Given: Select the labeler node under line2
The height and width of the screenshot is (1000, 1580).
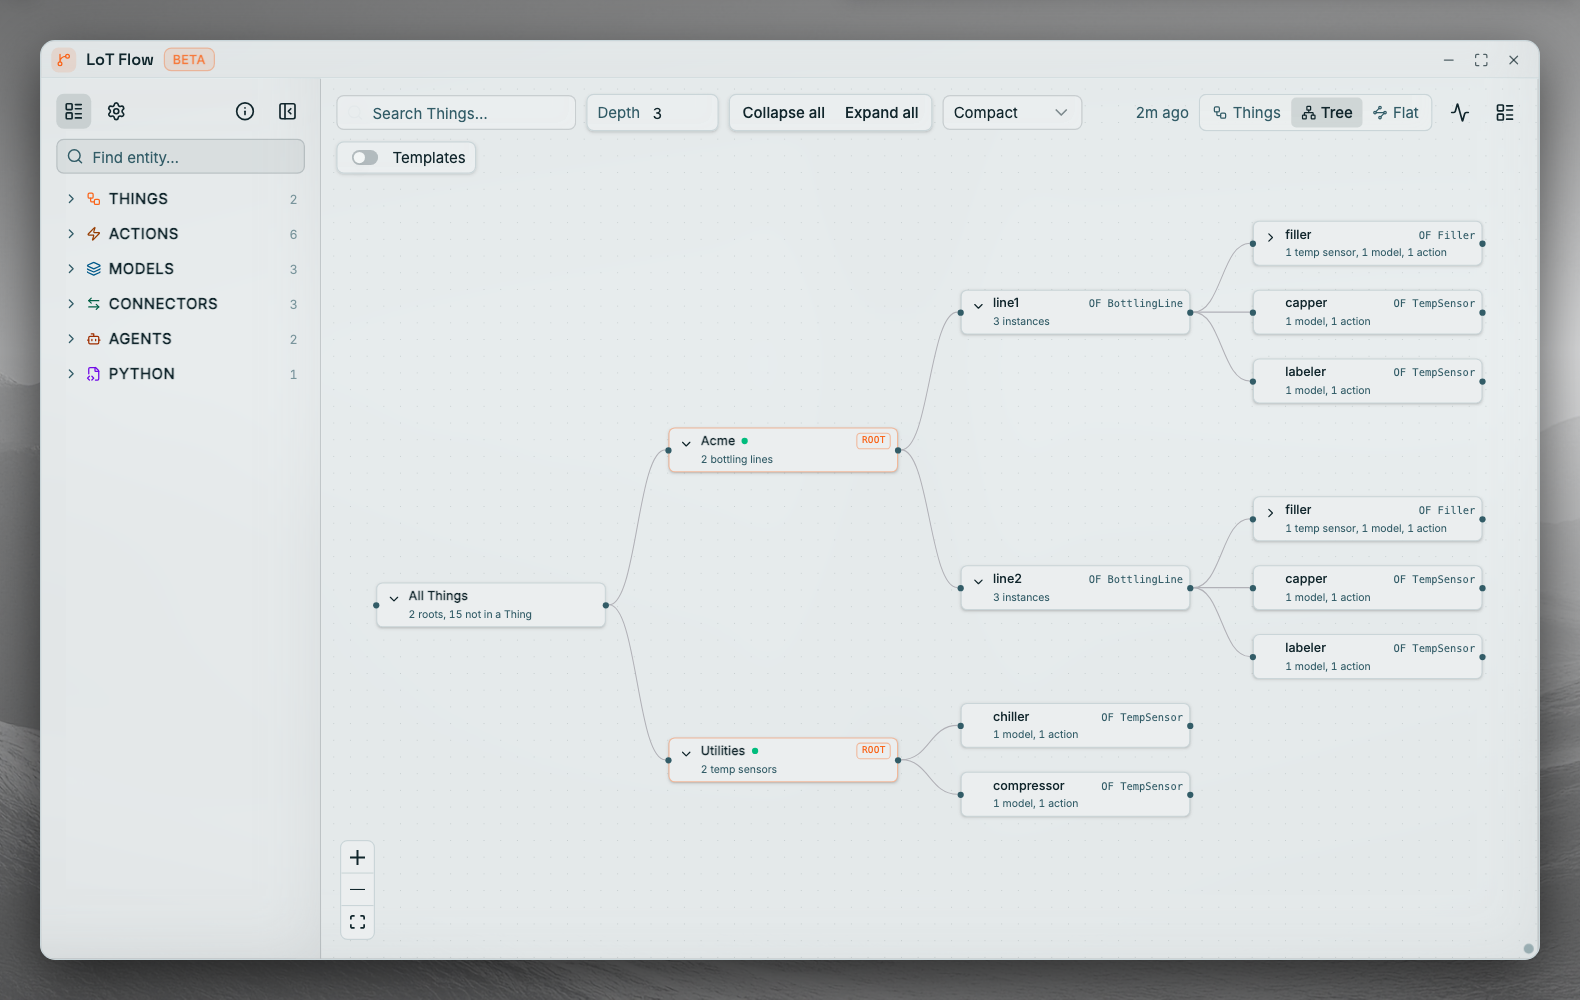Looking at the screenshot, I should tap(1367, 657).
